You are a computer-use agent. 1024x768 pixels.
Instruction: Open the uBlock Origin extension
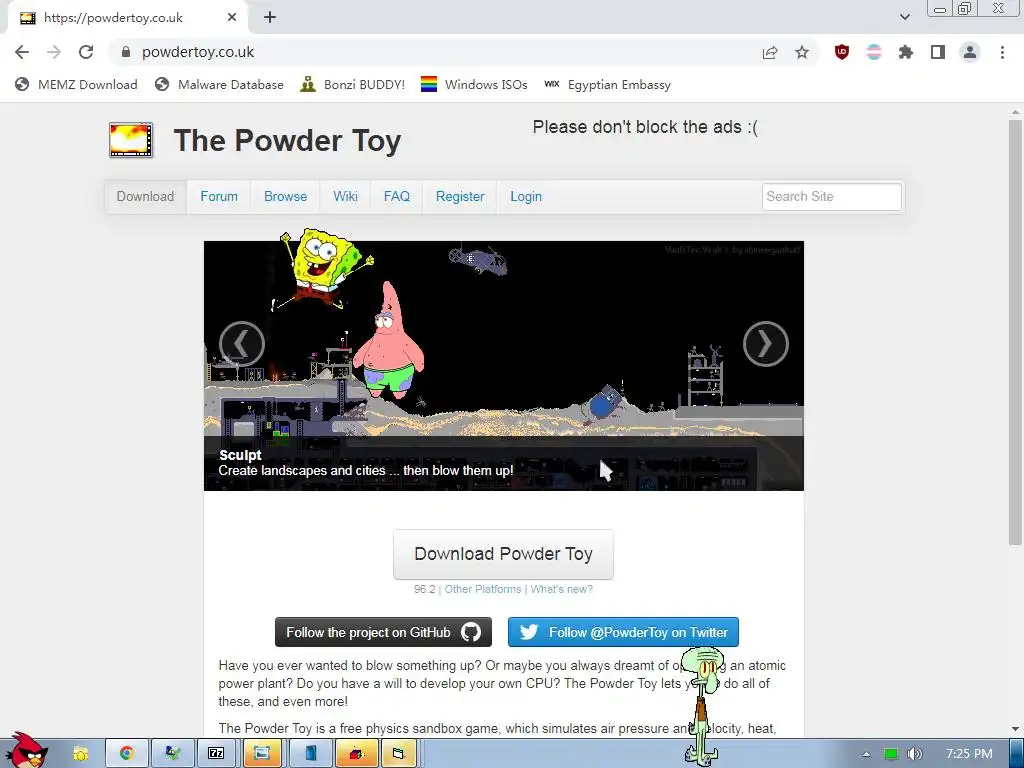point(842,52)
